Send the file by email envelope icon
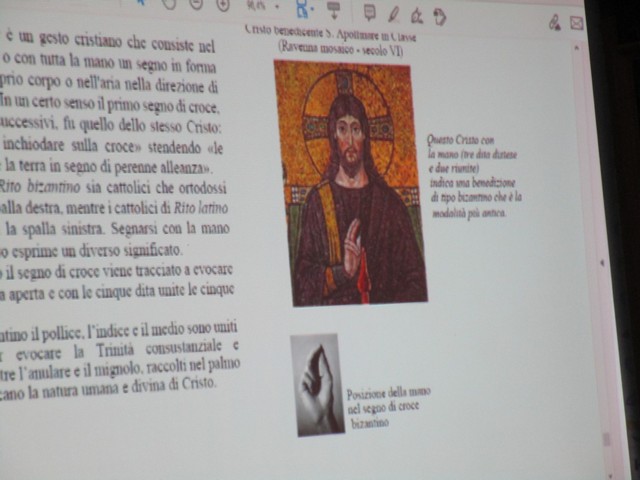The image size is (640, 480). point(576,23)
